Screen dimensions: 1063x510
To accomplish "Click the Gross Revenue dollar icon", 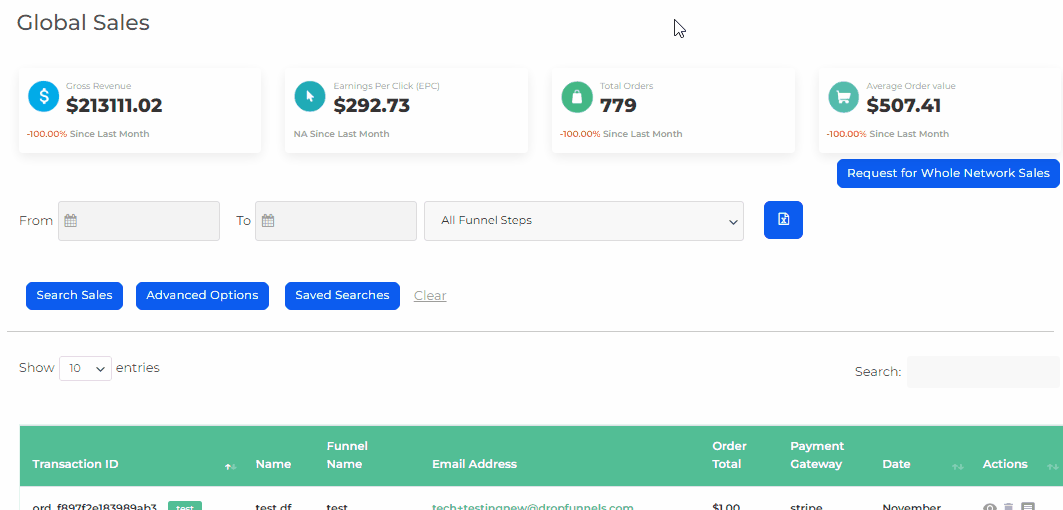I will pos(43,97).
